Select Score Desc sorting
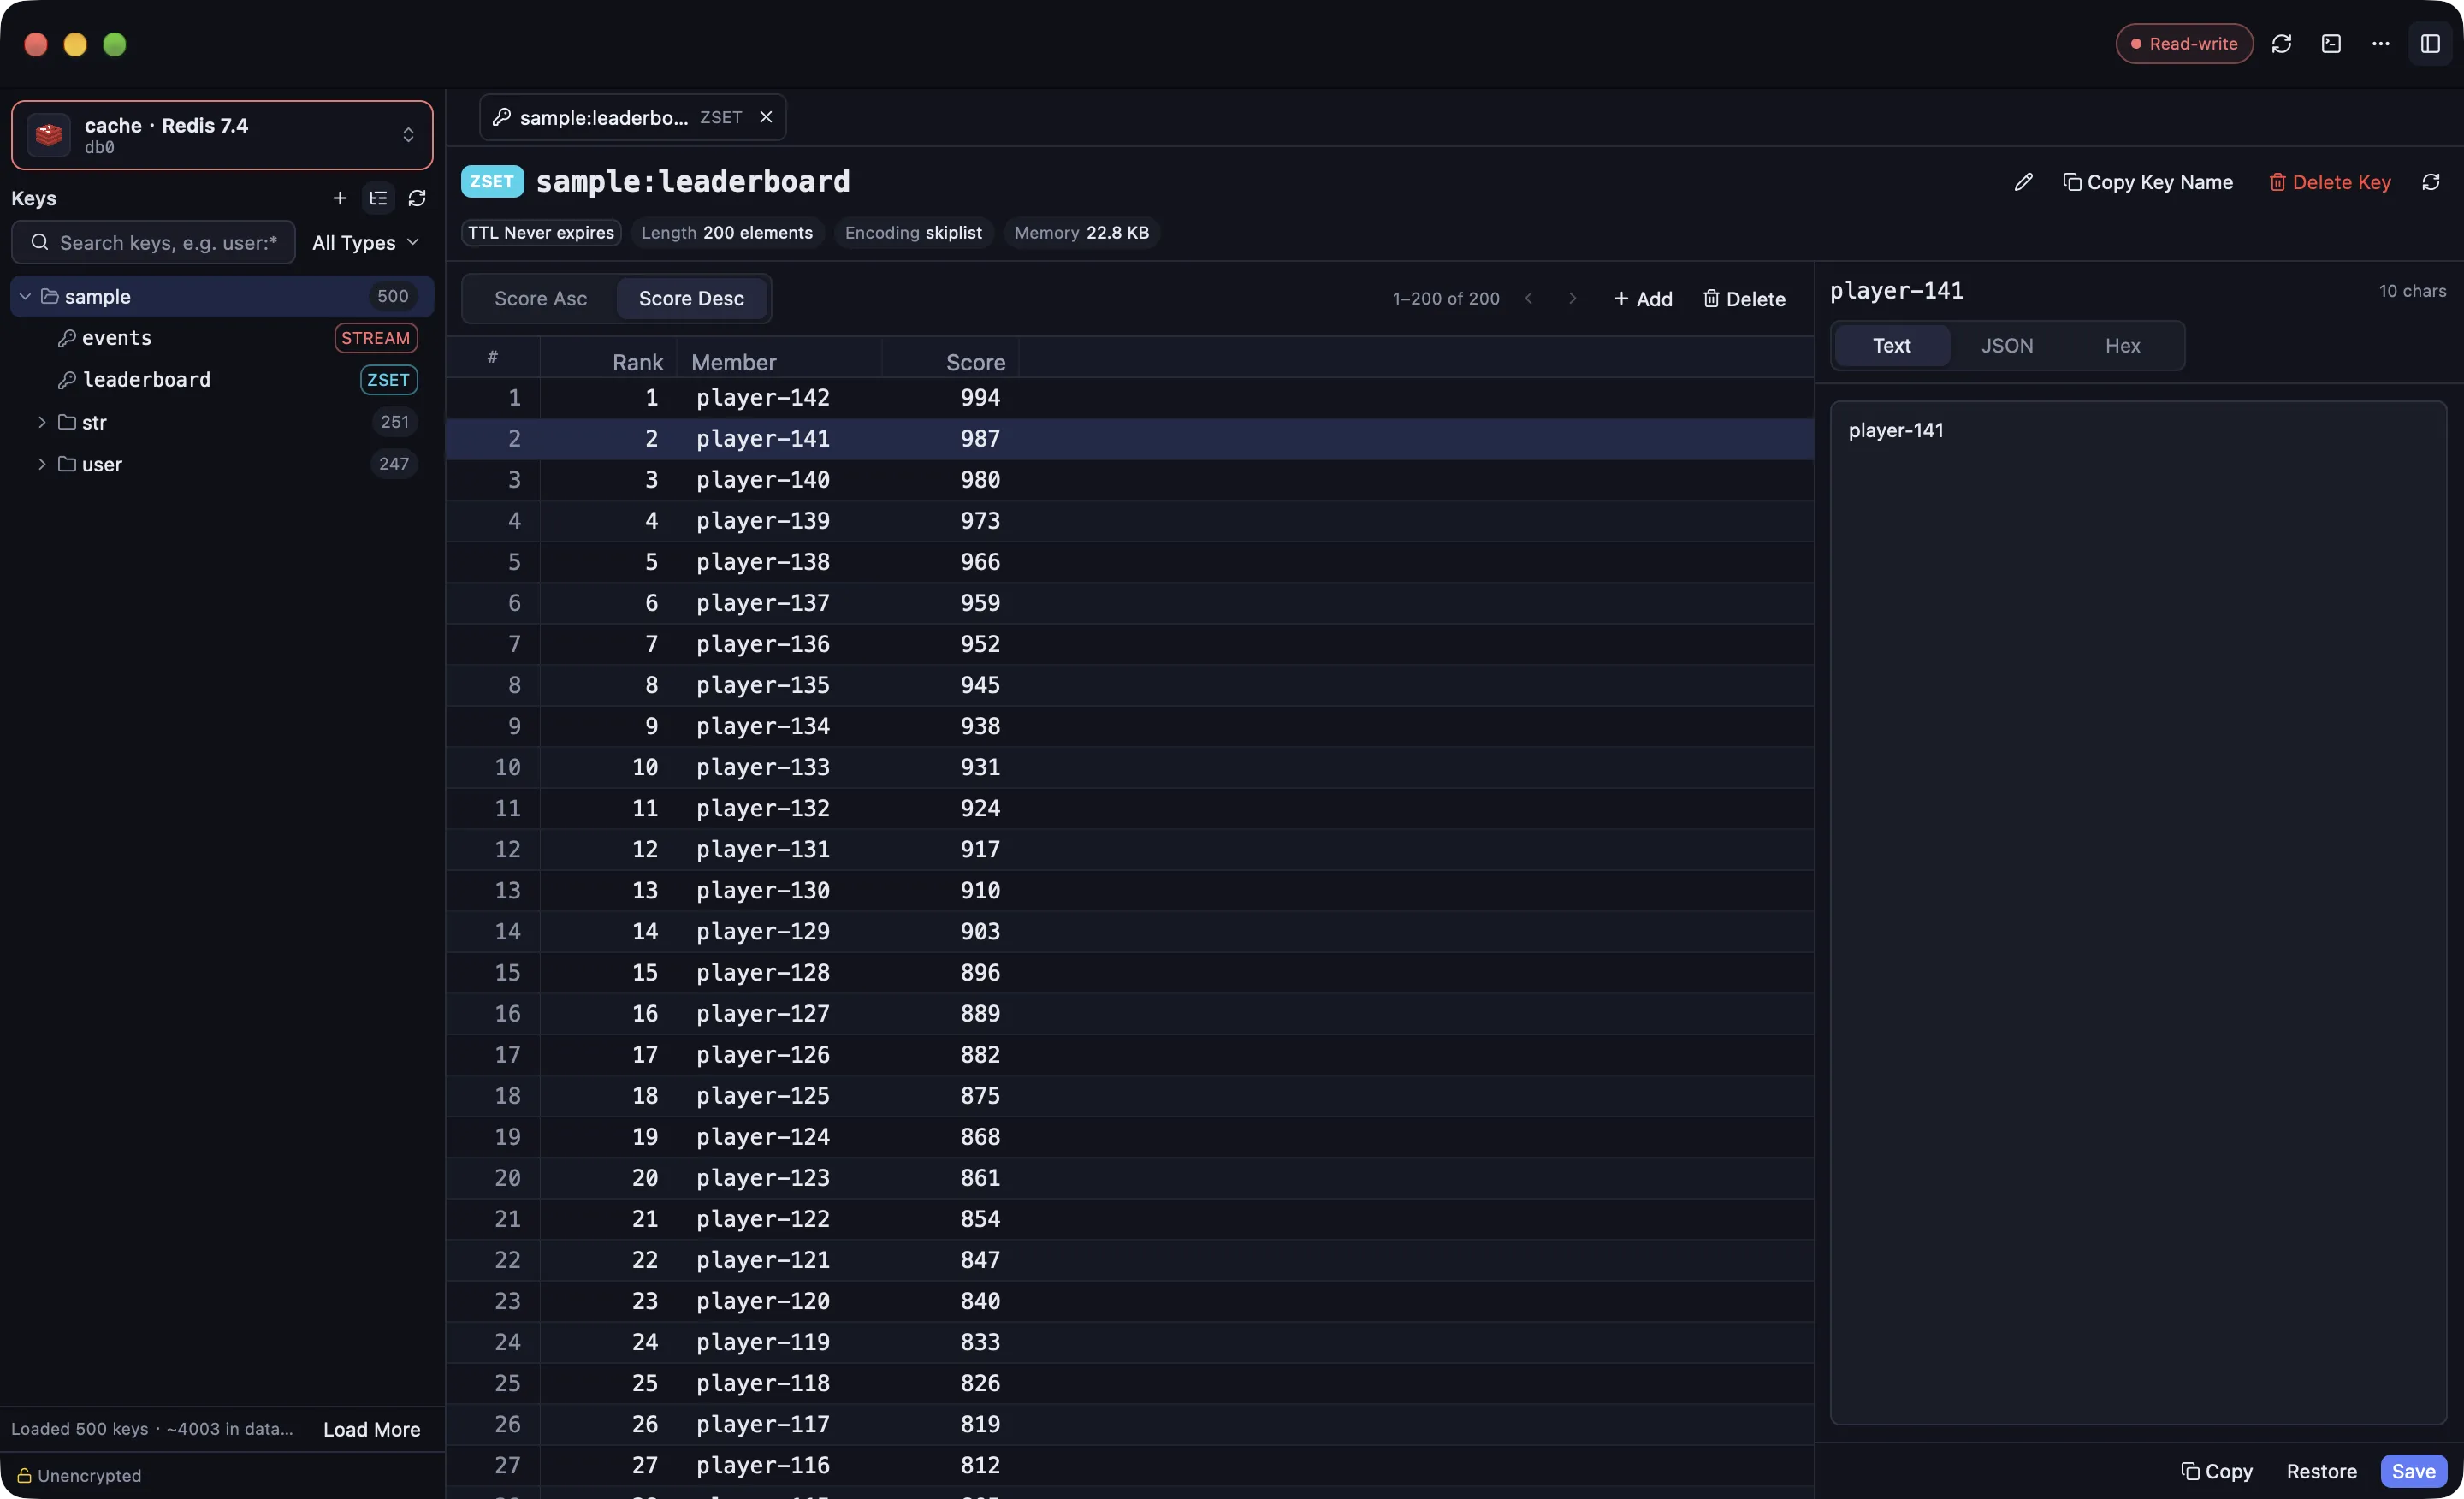Viewport: 2464px width, 1499px height. click(691, 299)
